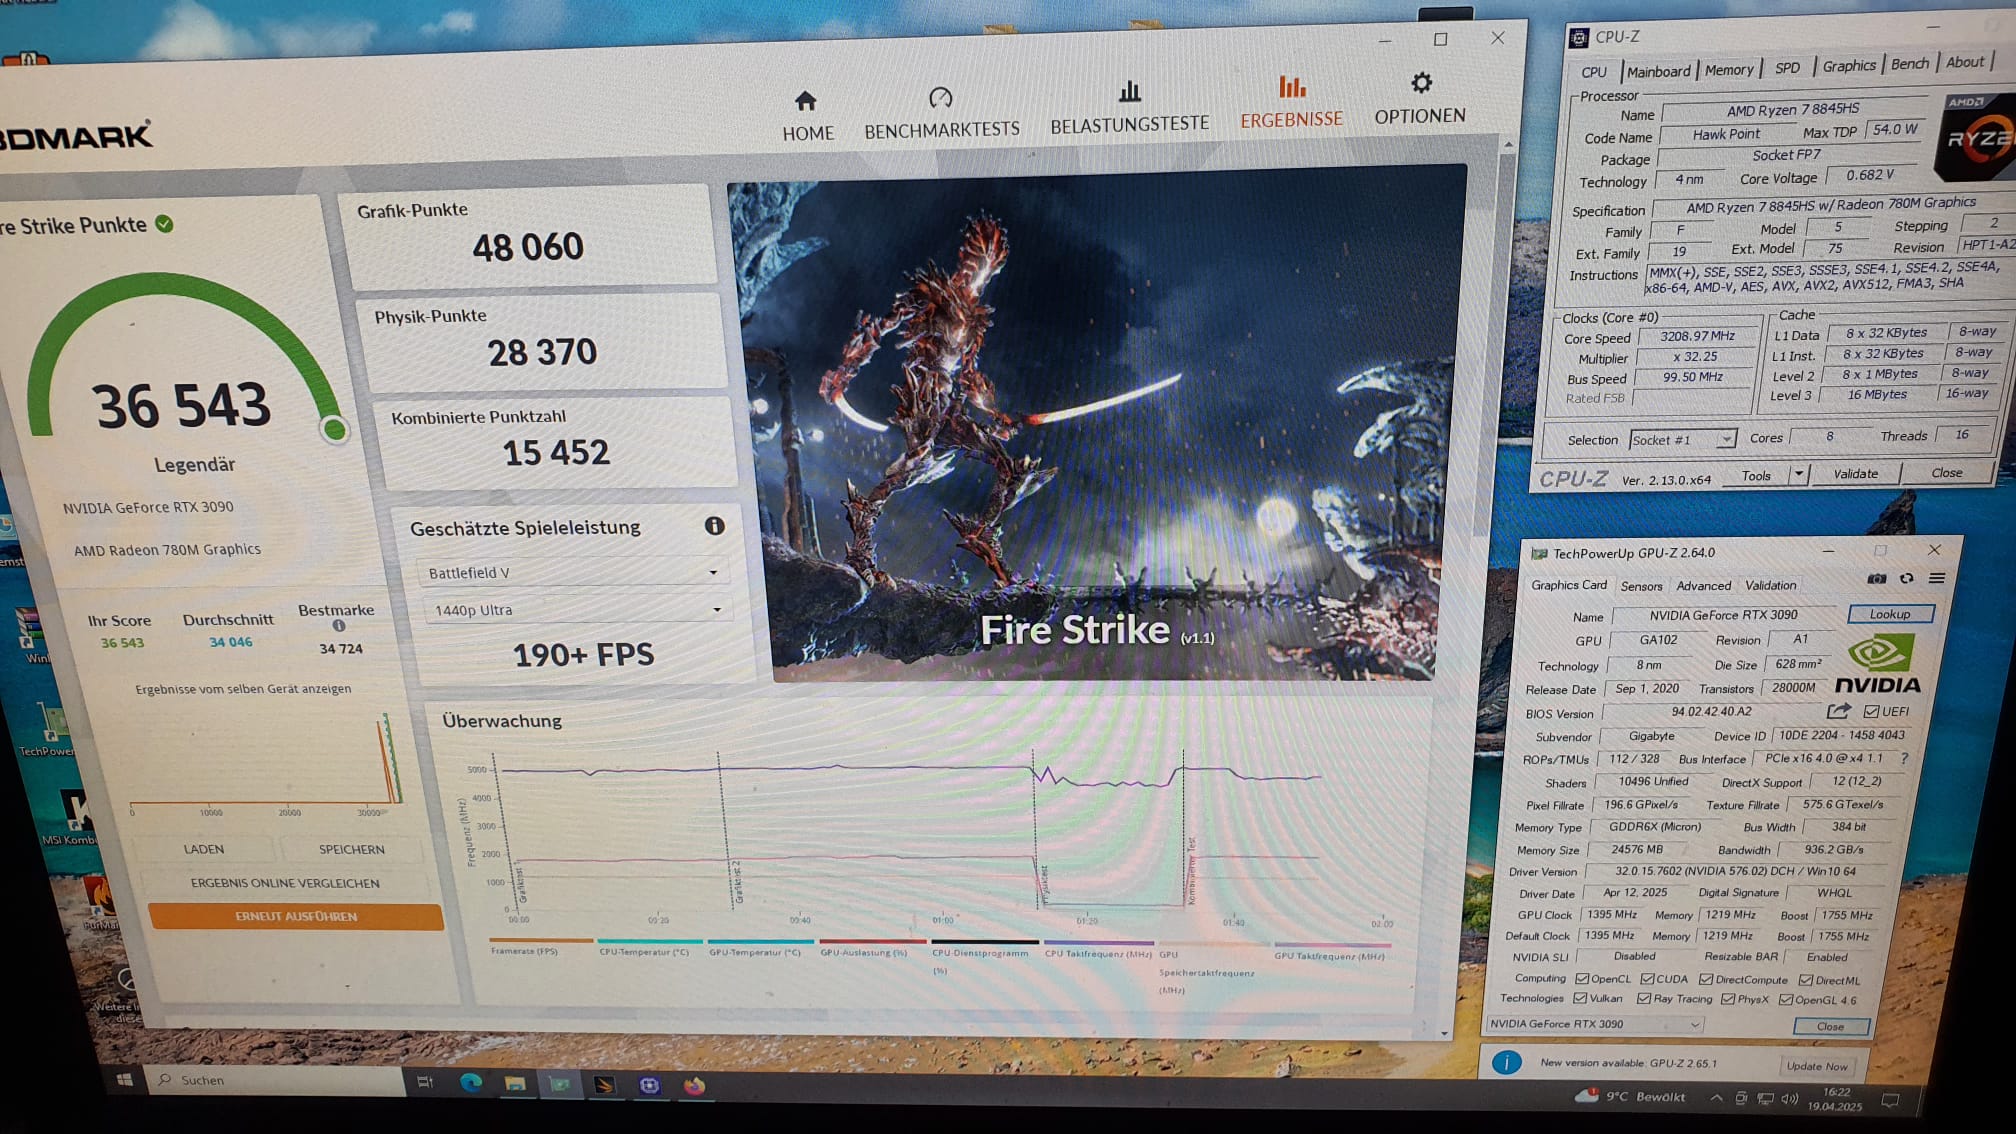Toggle the CUDA checkbox
This screenshot has height=1134, width=2016.
(1647, 979)
